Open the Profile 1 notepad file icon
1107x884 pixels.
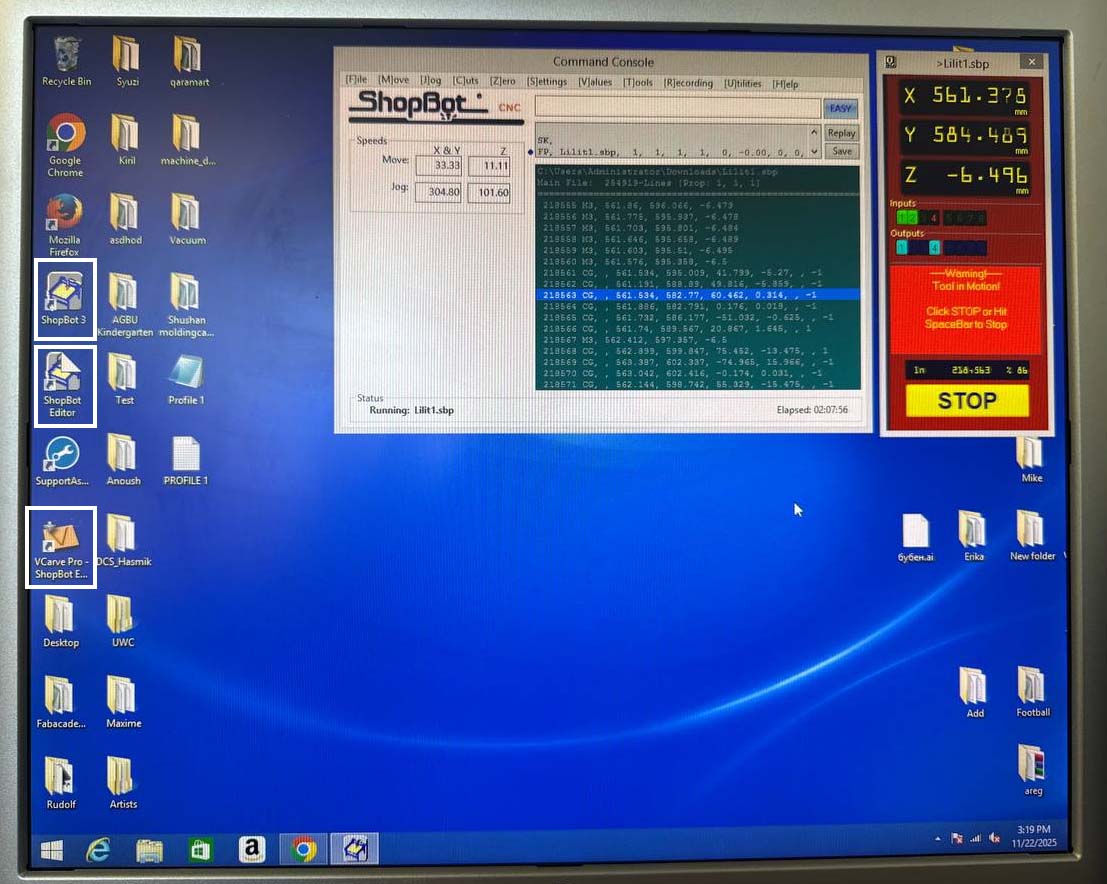coord(185,377)
